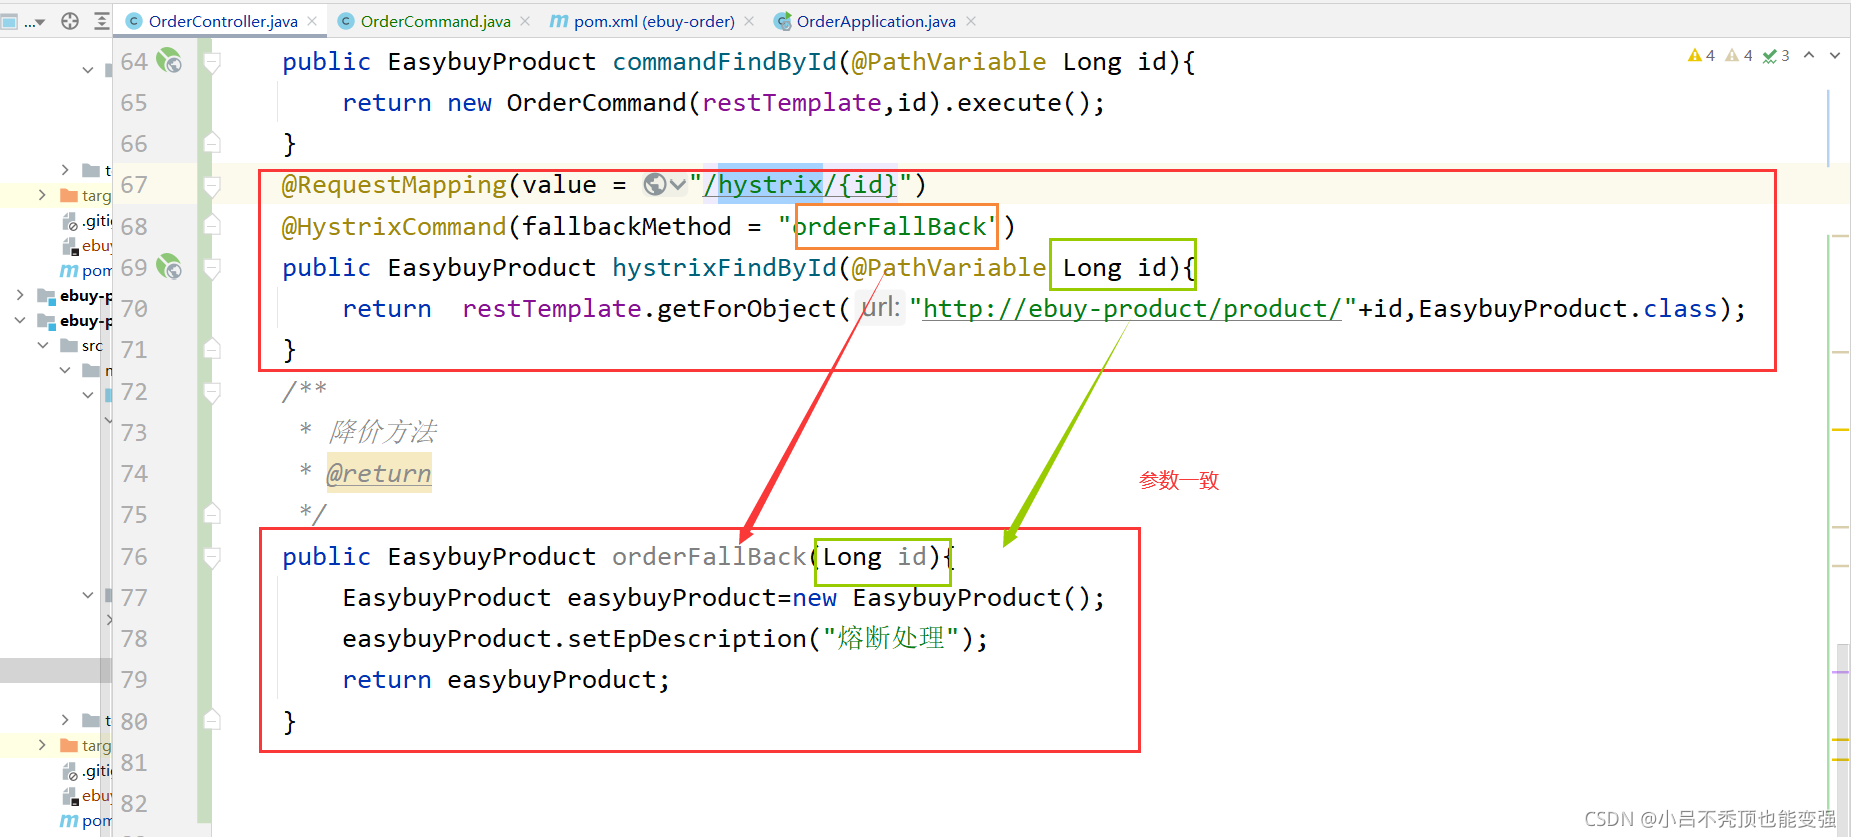Click fold end marker at line 66
This screenshot has height=837, width=1851.
[x=212, y=143]
